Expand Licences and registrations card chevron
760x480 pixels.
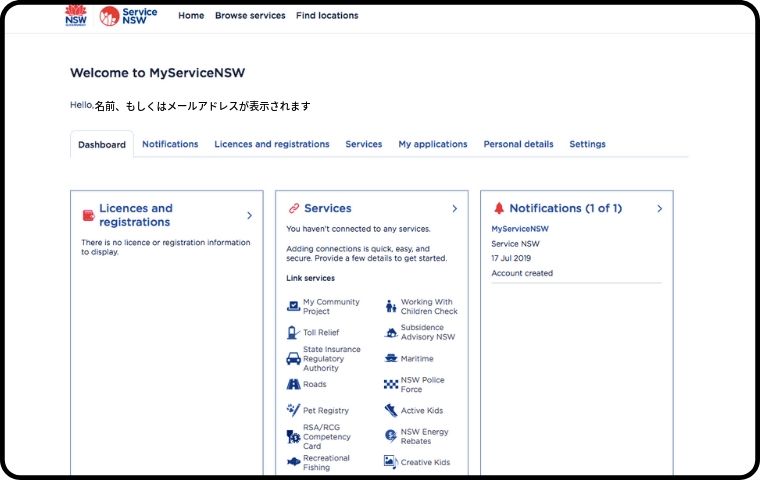click(250, 215)
